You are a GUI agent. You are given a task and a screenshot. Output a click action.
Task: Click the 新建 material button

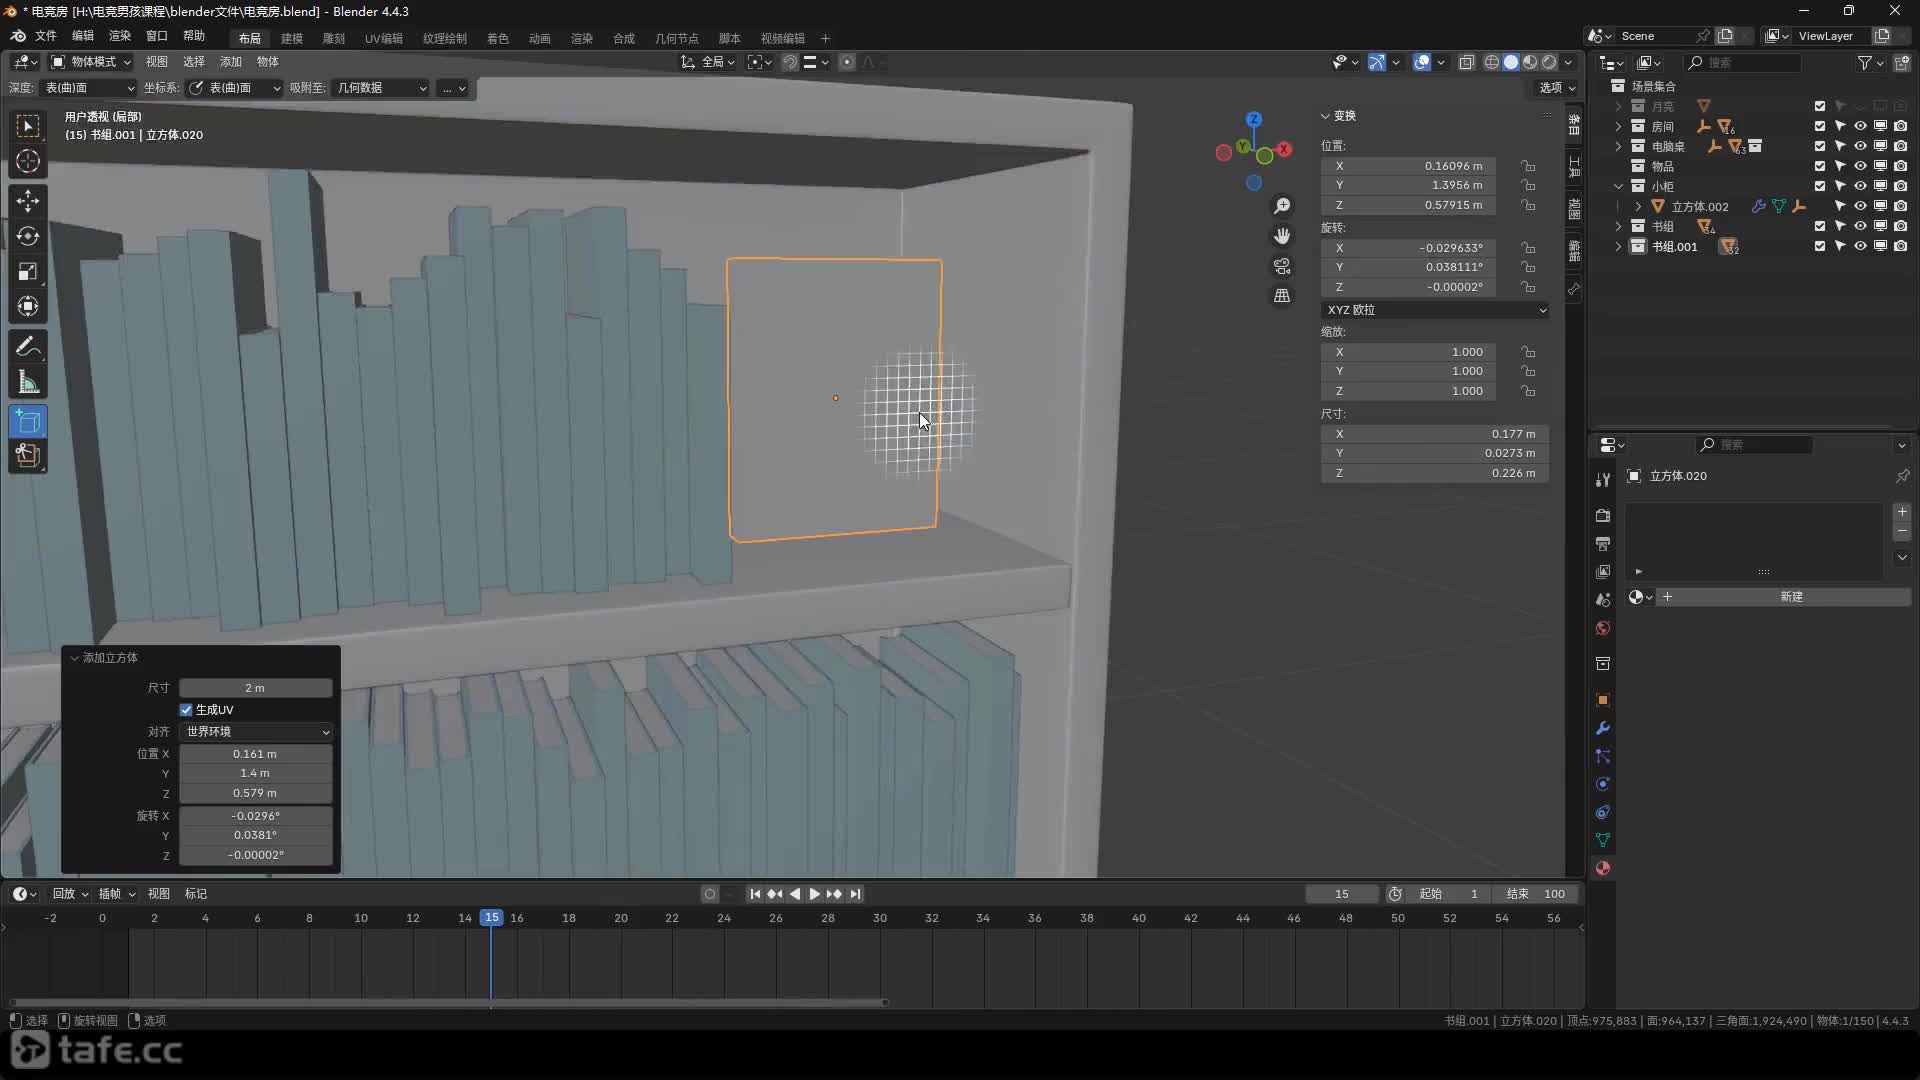tap(1790, 597)
